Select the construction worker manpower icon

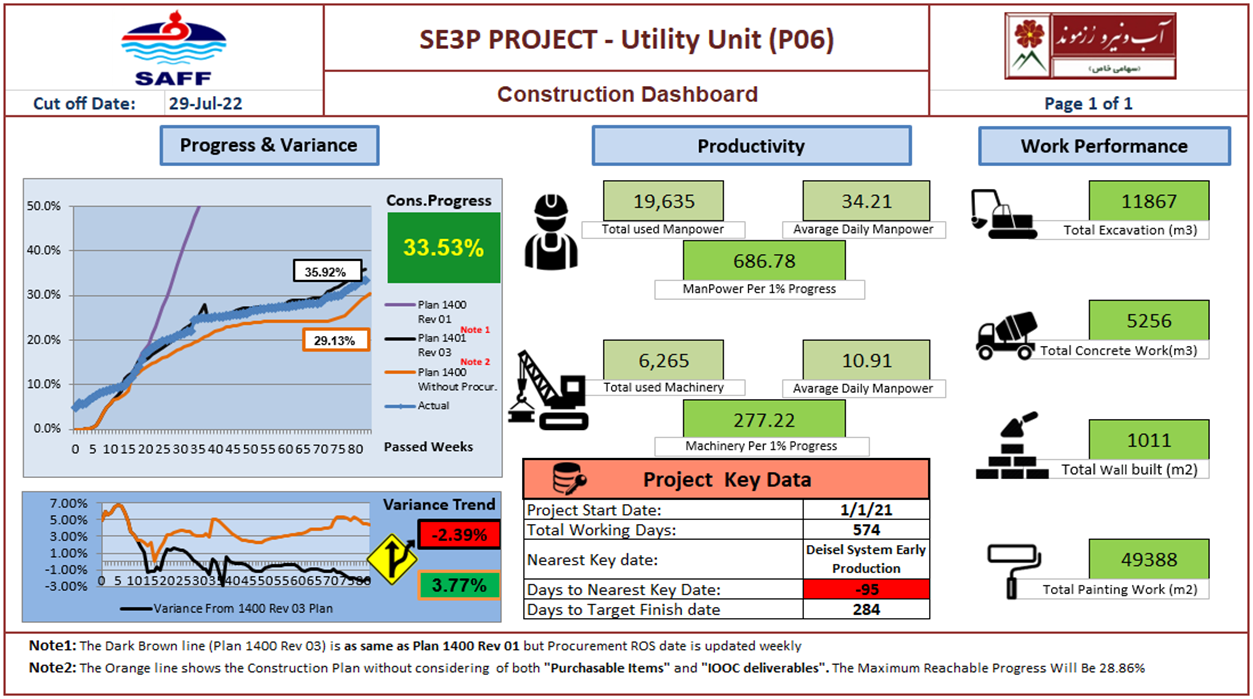552,231
